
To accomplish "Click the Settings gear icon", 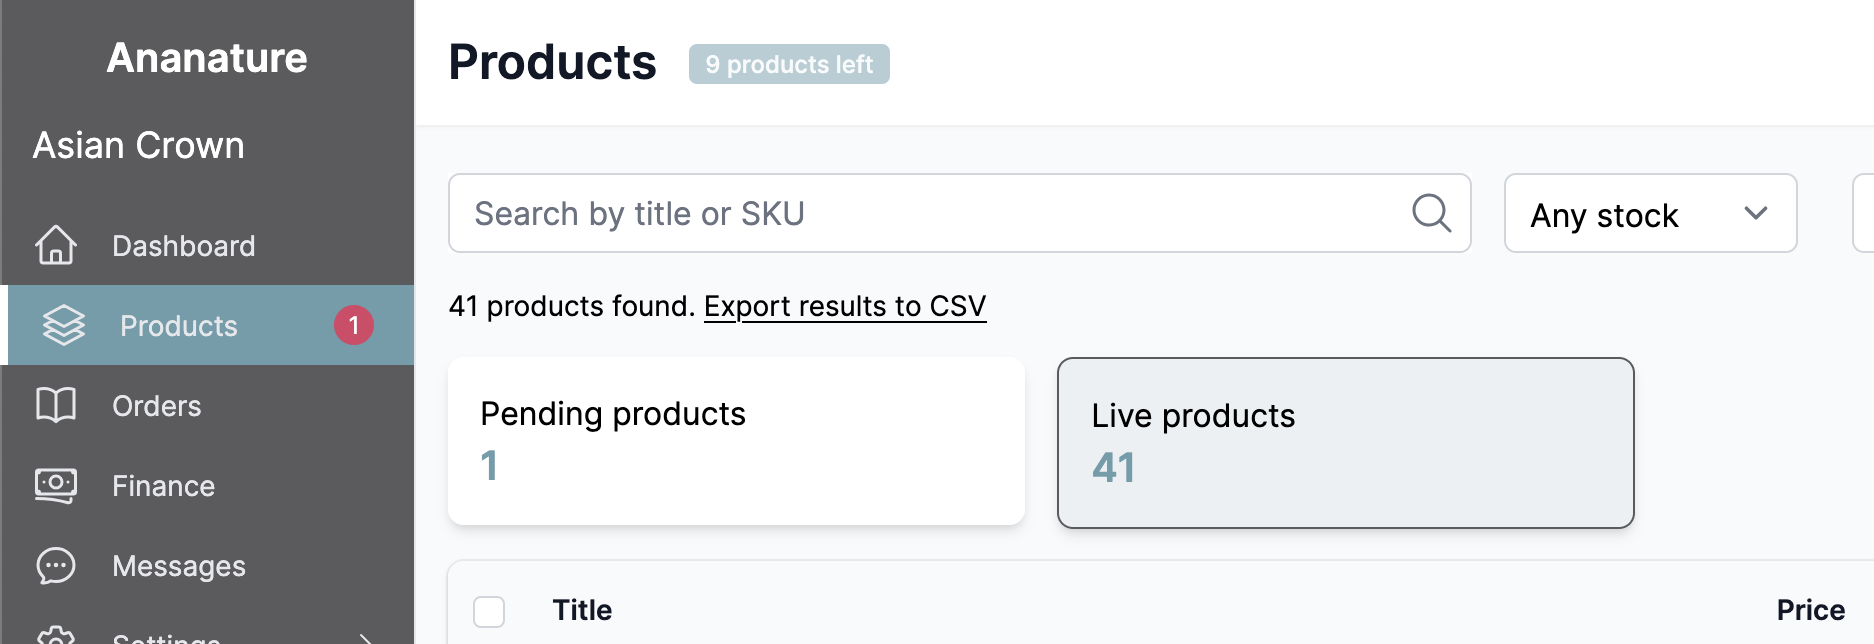I will tap(57, 637).
